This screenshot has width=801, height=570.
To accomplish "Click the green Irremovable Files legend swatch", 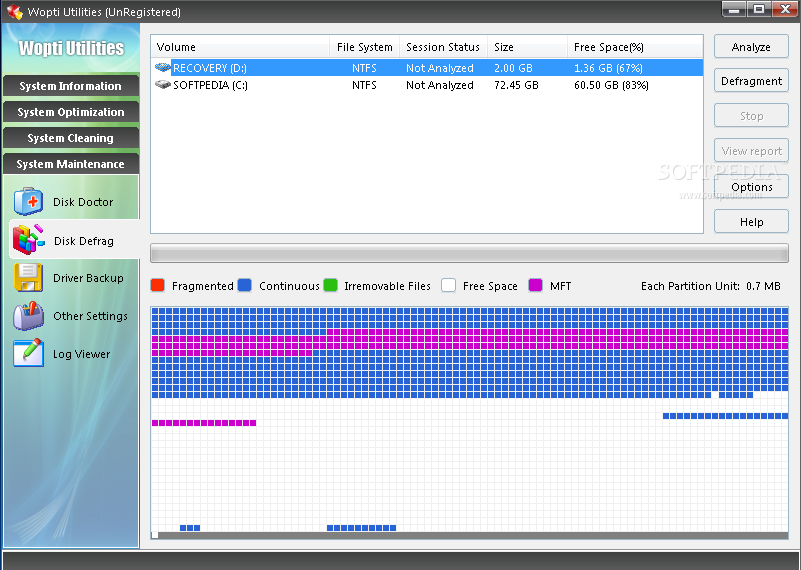I will (331, 285).
